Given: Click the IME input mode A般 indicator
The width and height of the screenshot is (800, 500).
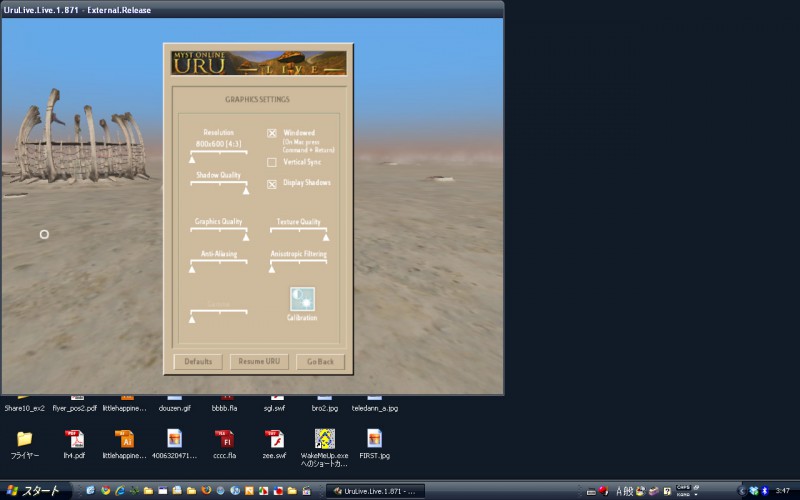Looking at the screenshot, I should click(624, 491).
